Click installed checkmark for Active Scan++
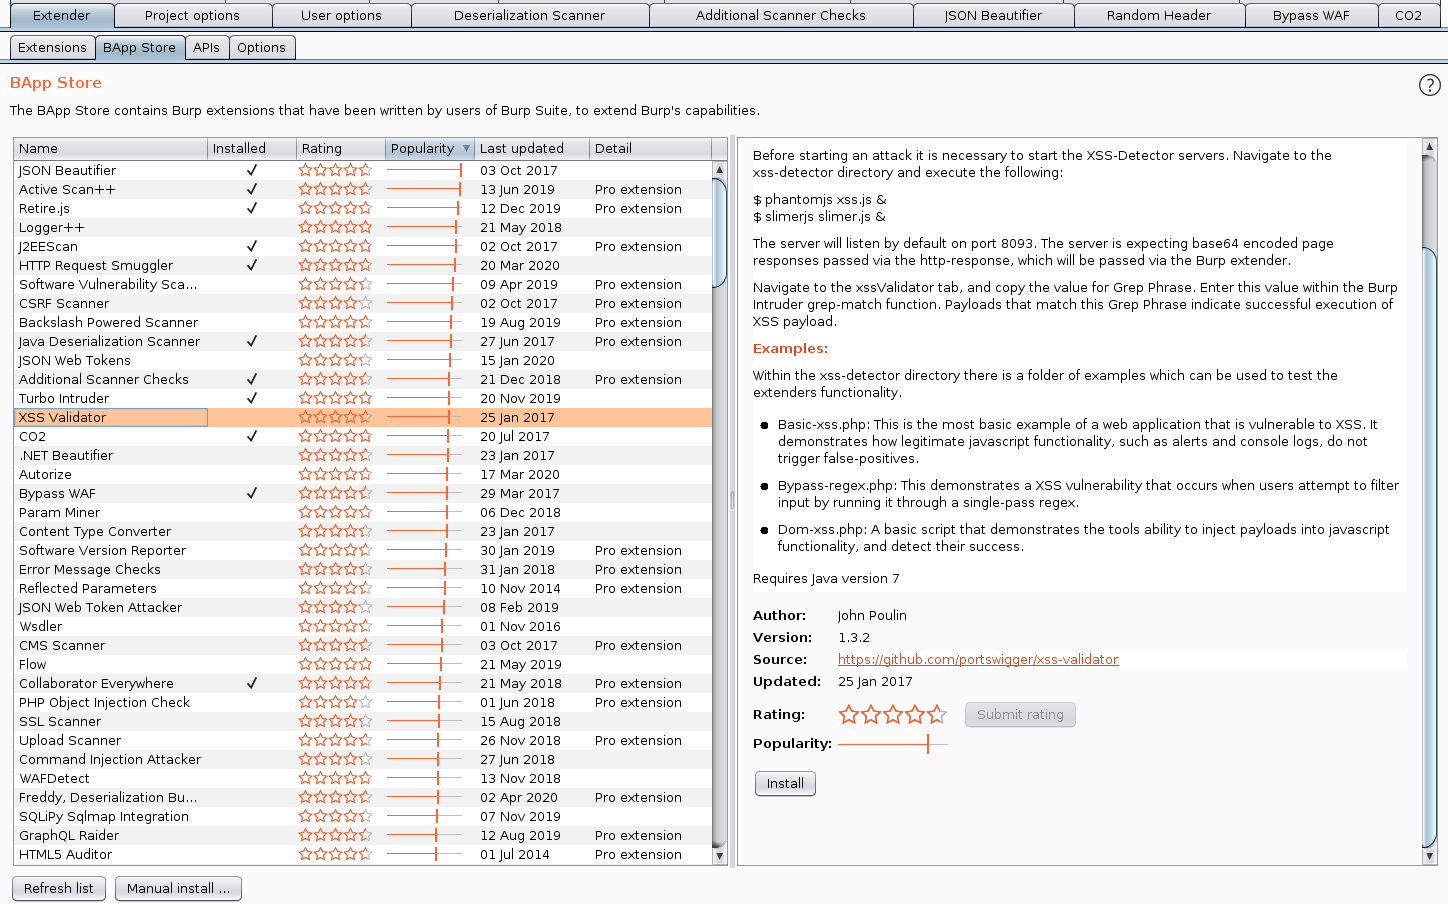This screenshot has height=904, width=1448. tap(252, 189)
